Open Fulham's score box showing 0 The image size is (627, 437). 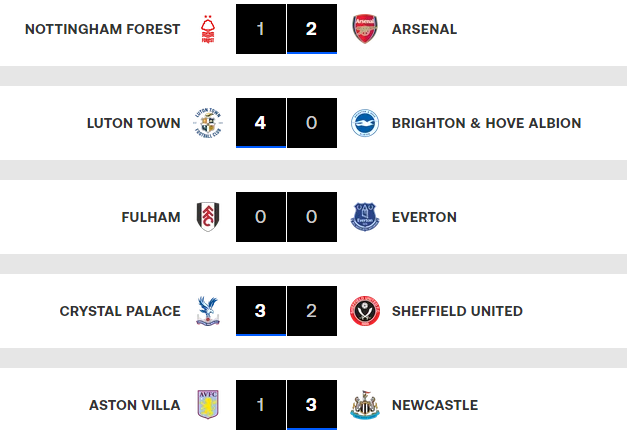pos(261,217)
